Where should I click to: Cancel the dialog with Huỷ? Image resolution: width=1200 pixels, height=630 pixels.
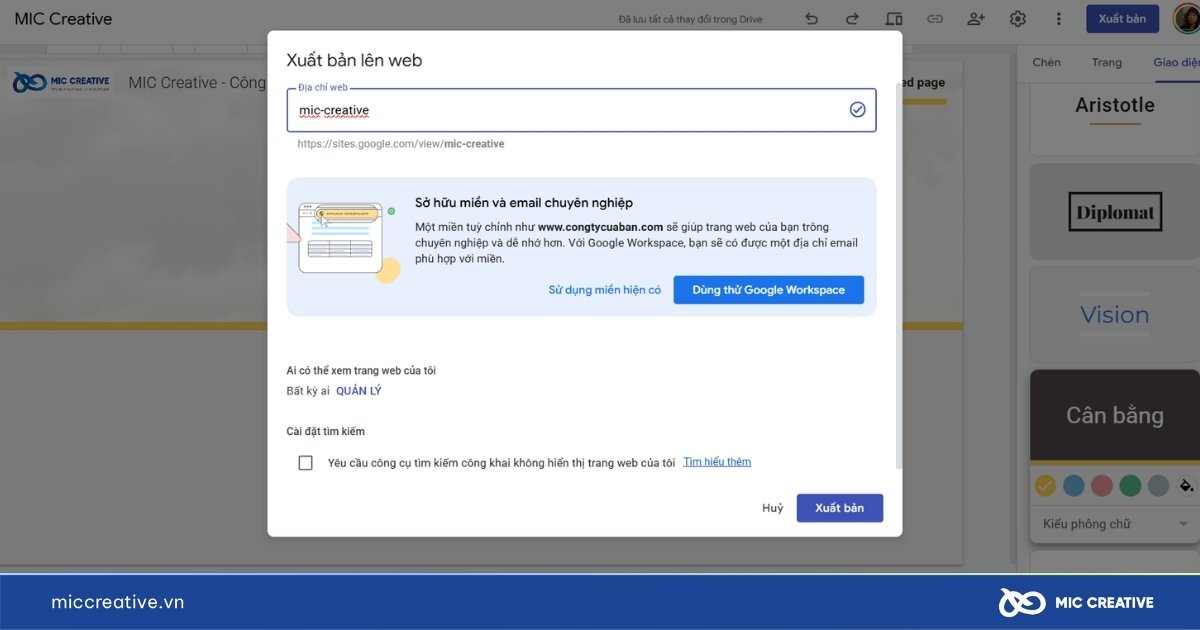[x=773, y=508]
